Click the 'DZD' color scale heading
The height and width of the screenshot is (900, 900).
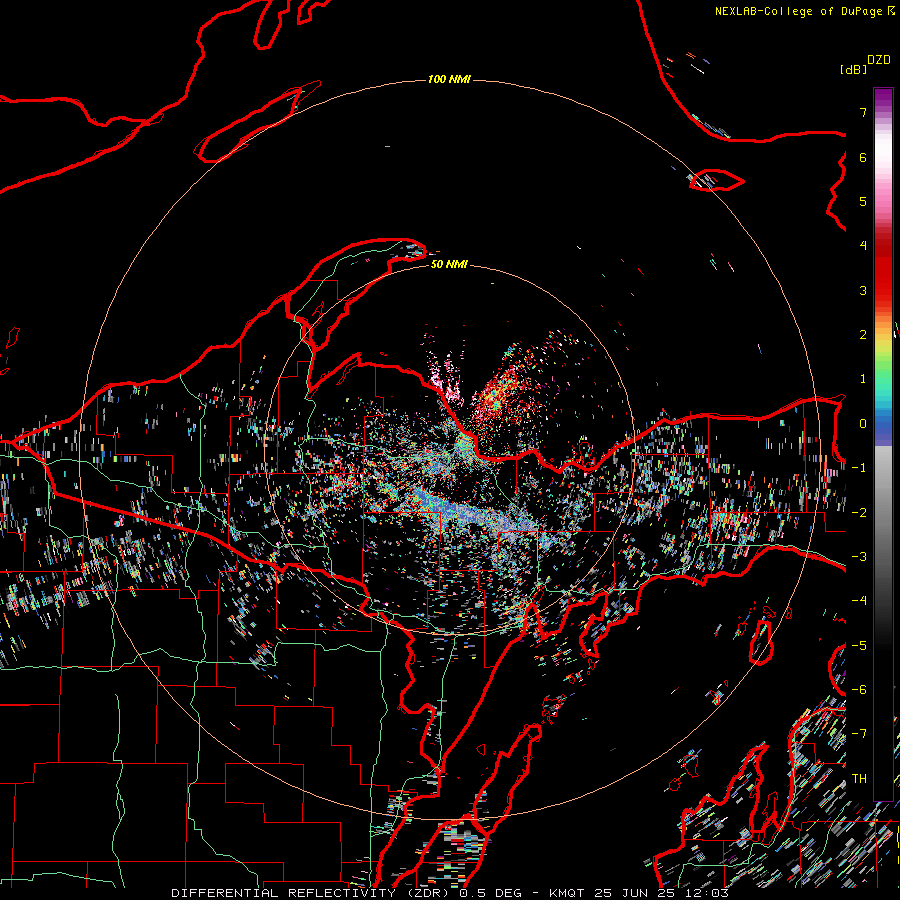pyautogui.click(x=879, y=60)
